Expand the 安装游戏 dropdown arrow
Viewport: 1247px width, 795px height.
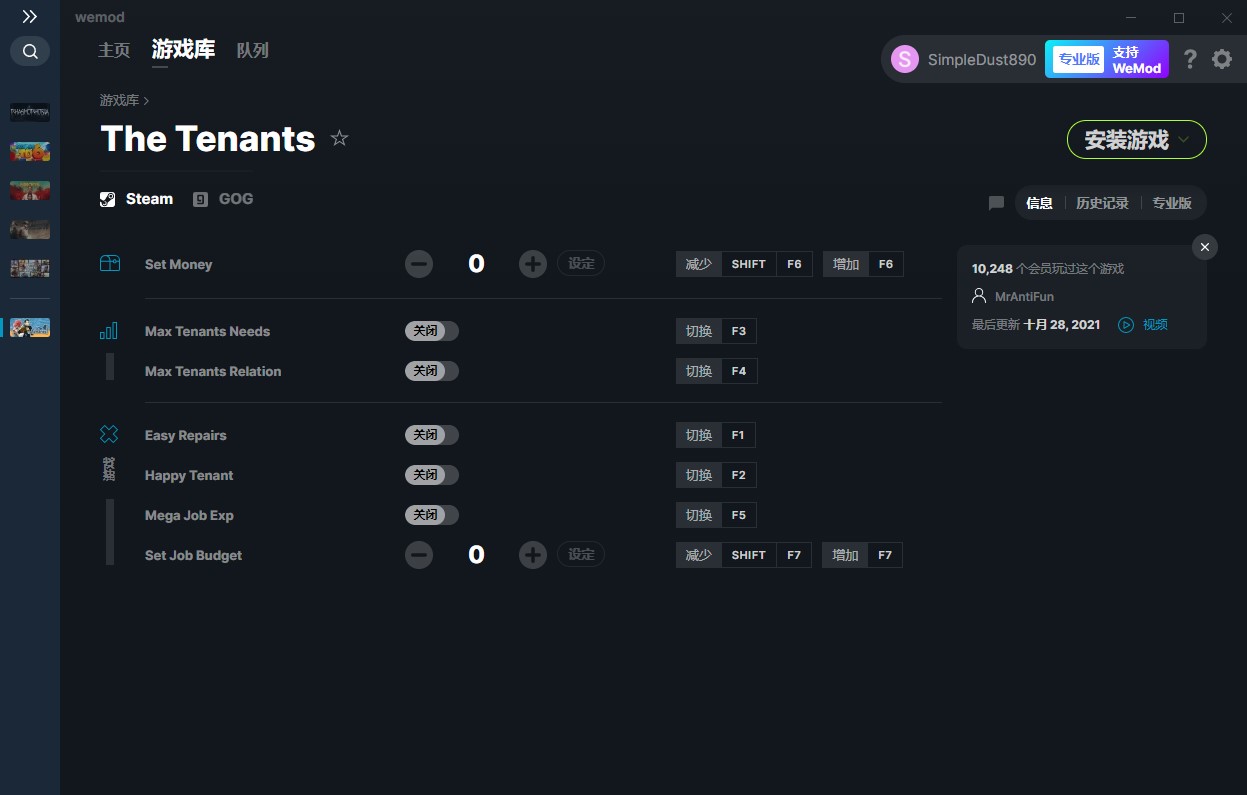(x=1184, y=140)
